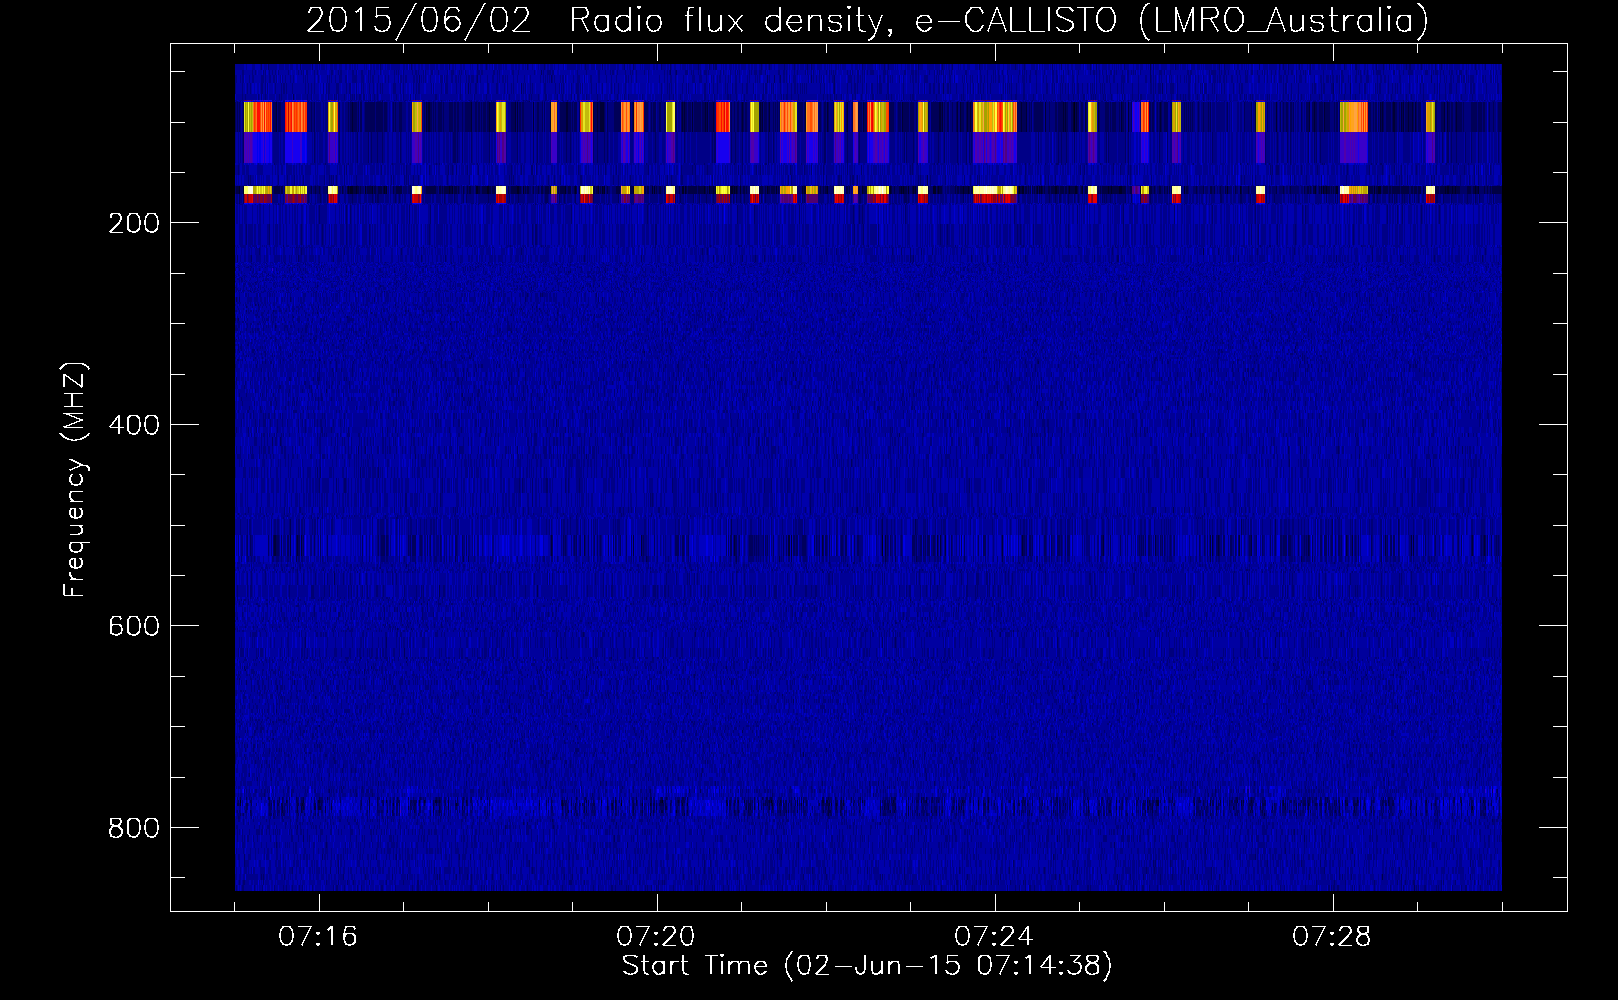Click the 07:24 time tick label
This screenshot has width=1618, height=1000.
pyautogui.click(x=994, y=937)
